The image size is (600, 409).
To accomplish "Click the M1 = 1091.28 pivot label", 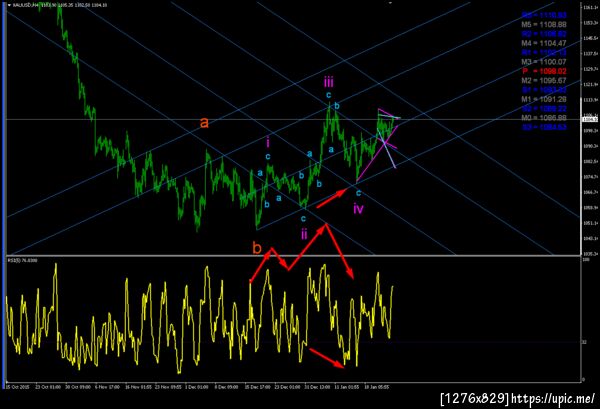I will [544, 99].
